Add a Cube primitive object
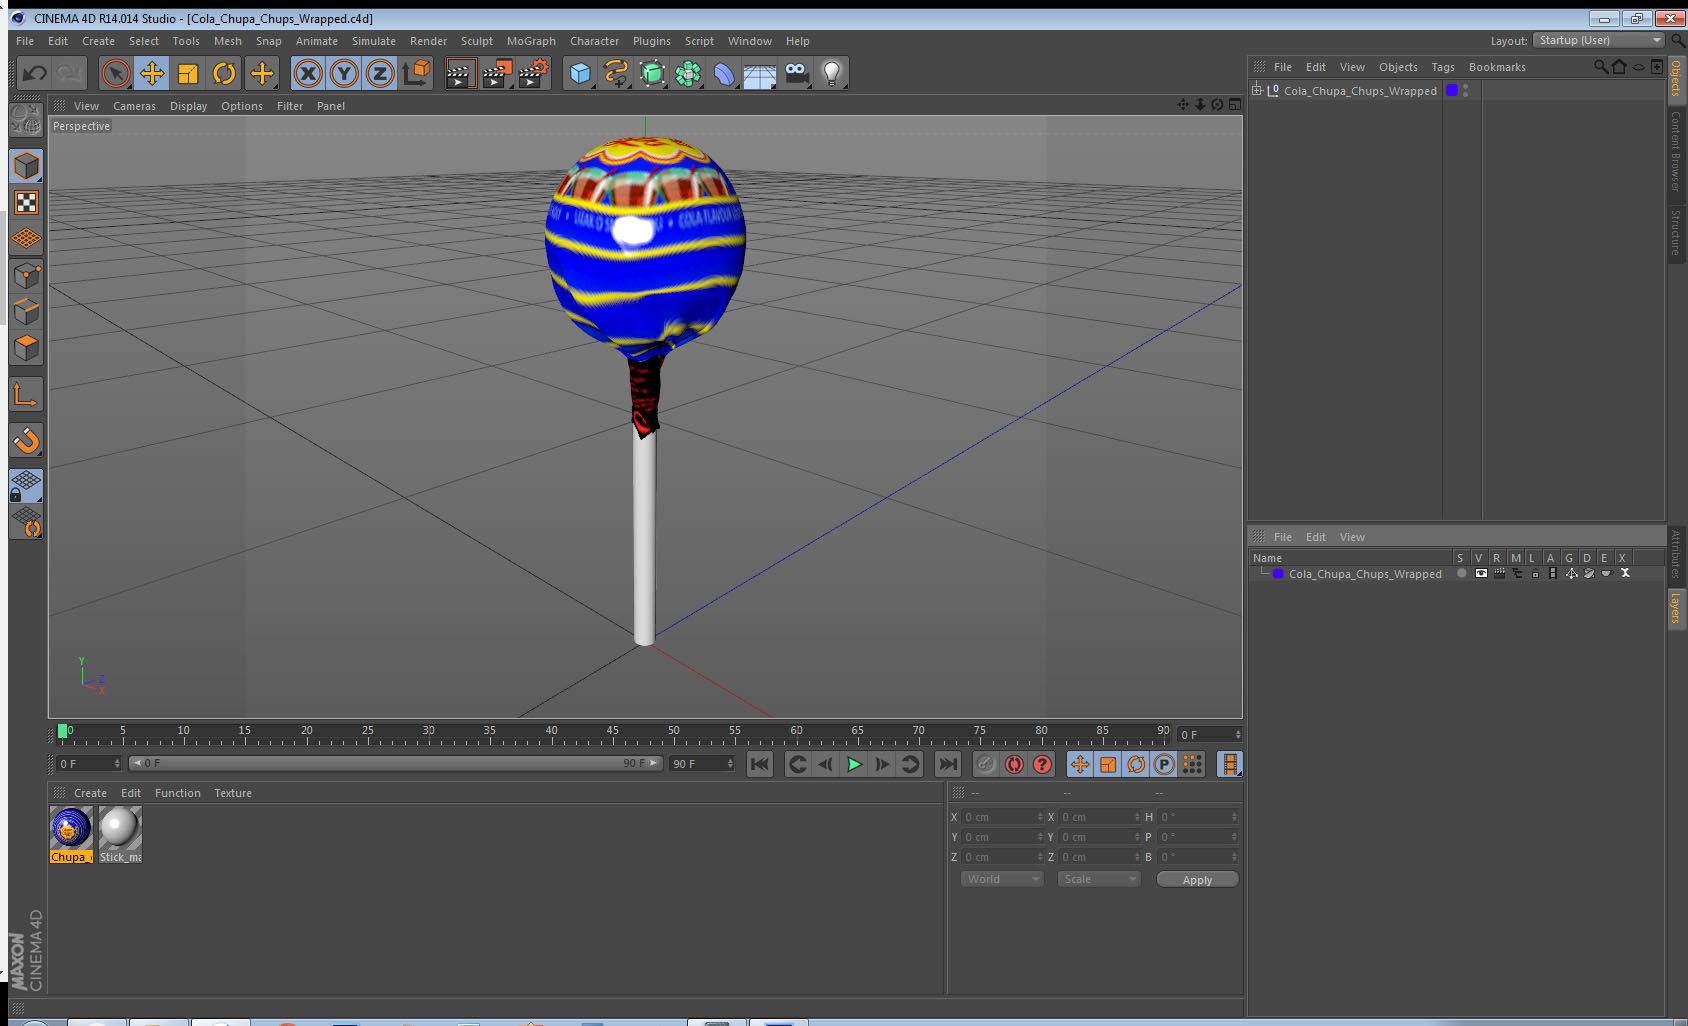Screen dimensions: 1688x1026 click(x=580, y=73)
